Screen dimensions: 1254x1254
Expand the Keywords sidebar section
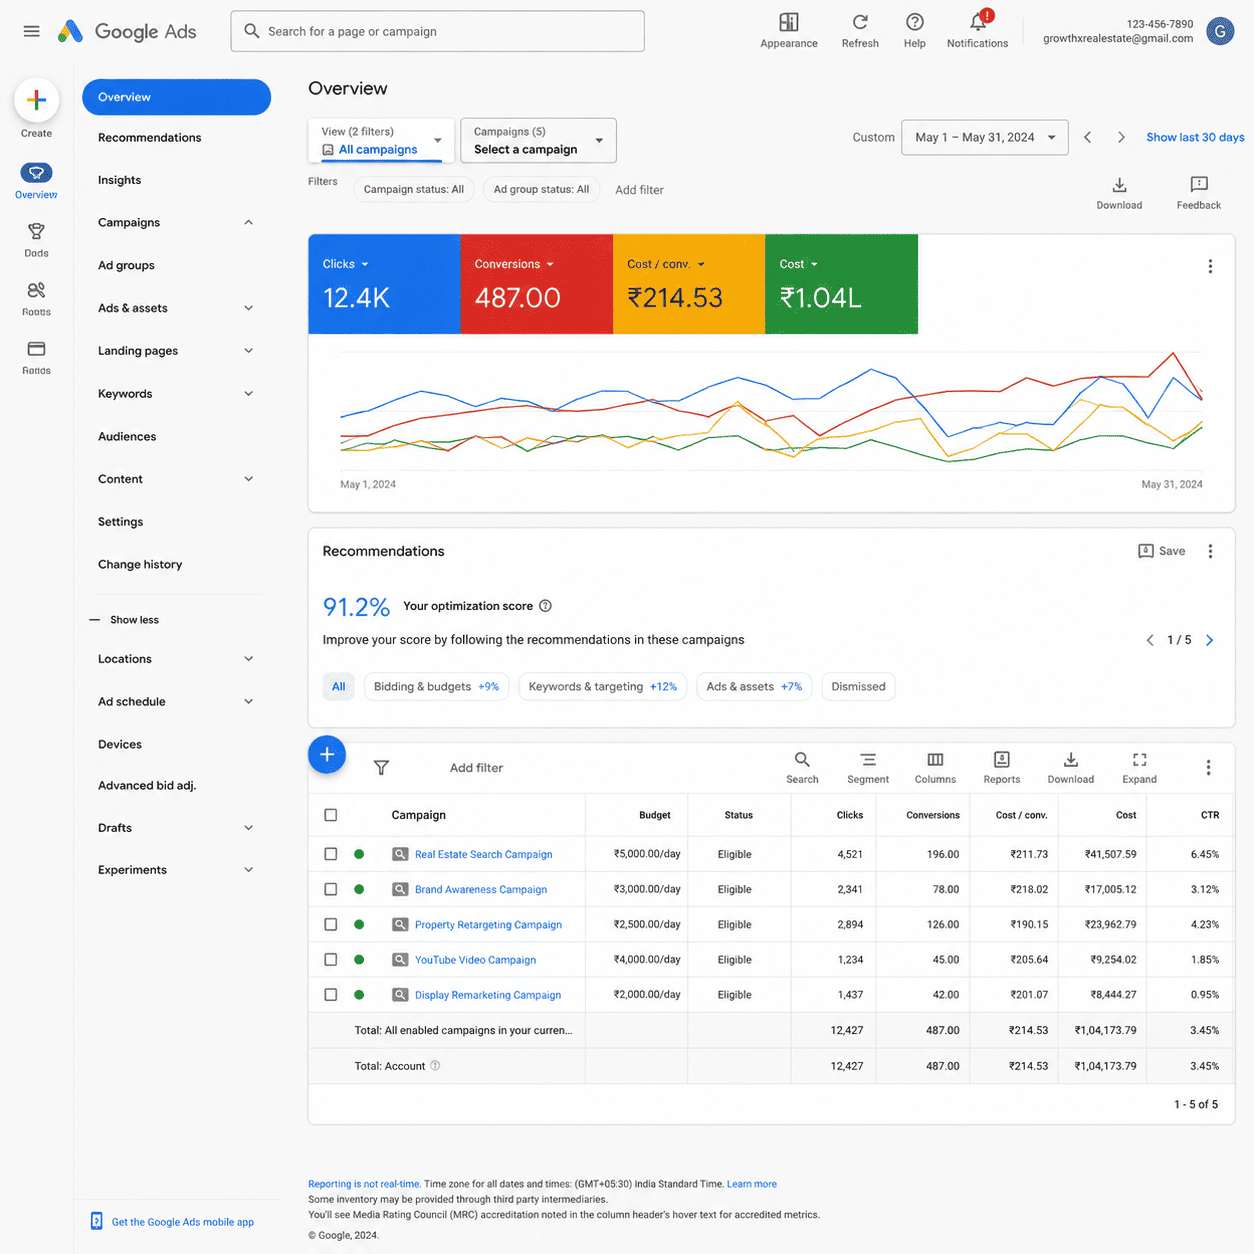[x=248, y=394]
